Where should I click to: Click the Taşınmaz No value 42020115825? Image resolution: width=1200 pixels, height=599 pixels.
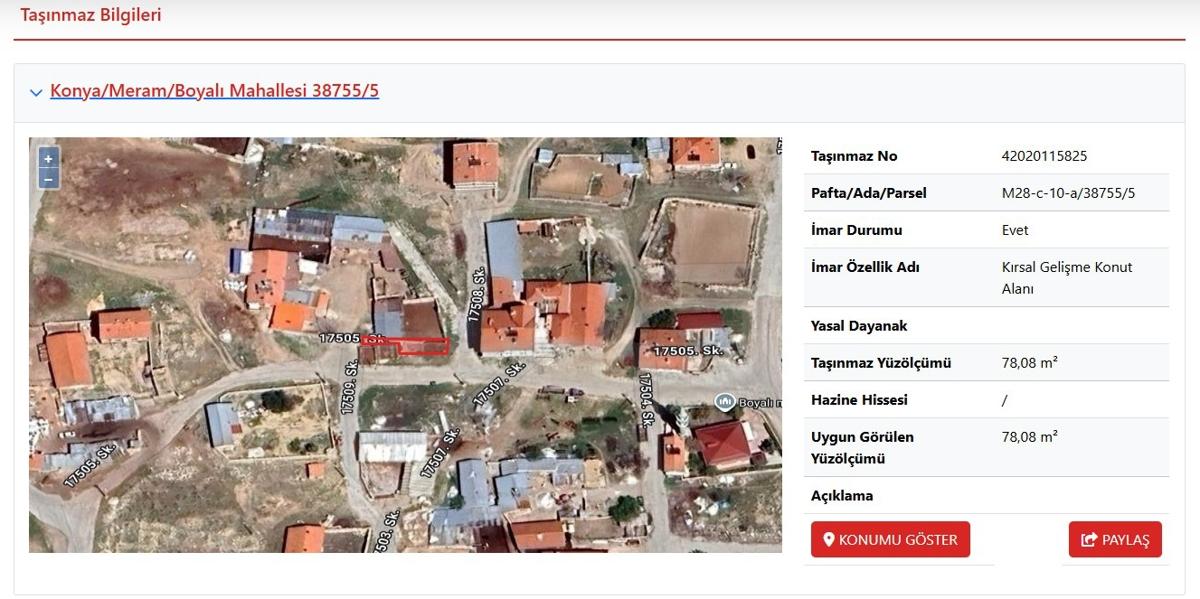point(1044,156)
